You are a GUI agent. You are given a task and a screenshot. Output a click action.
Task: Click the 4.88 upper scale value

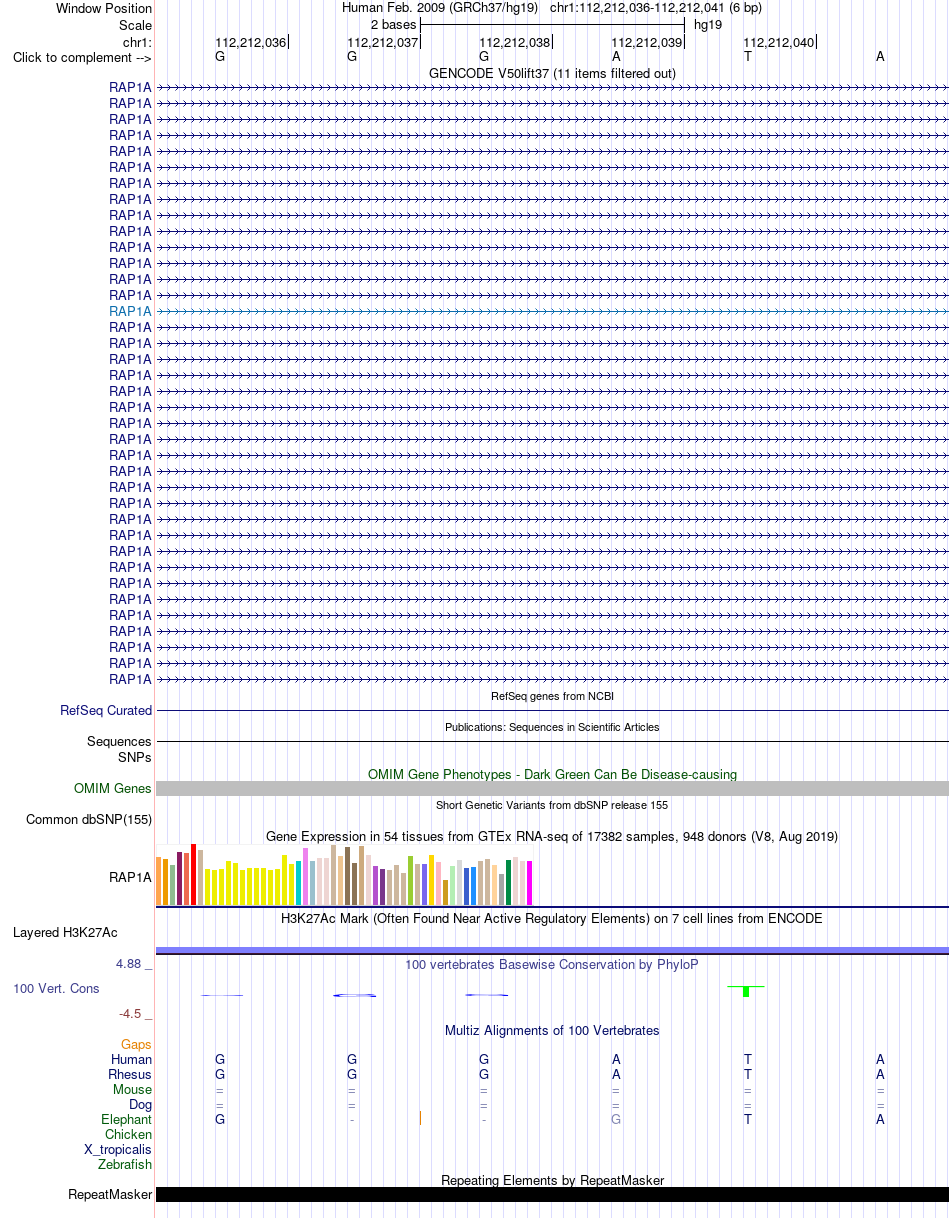pos(128,964)
